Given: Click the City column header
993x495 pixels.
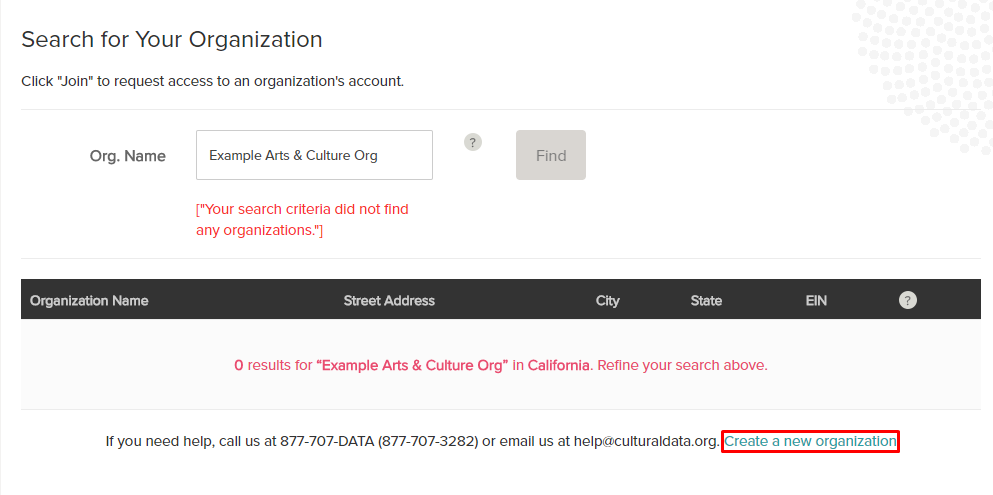Looking at the screenshot, I should tap(607, 300).
